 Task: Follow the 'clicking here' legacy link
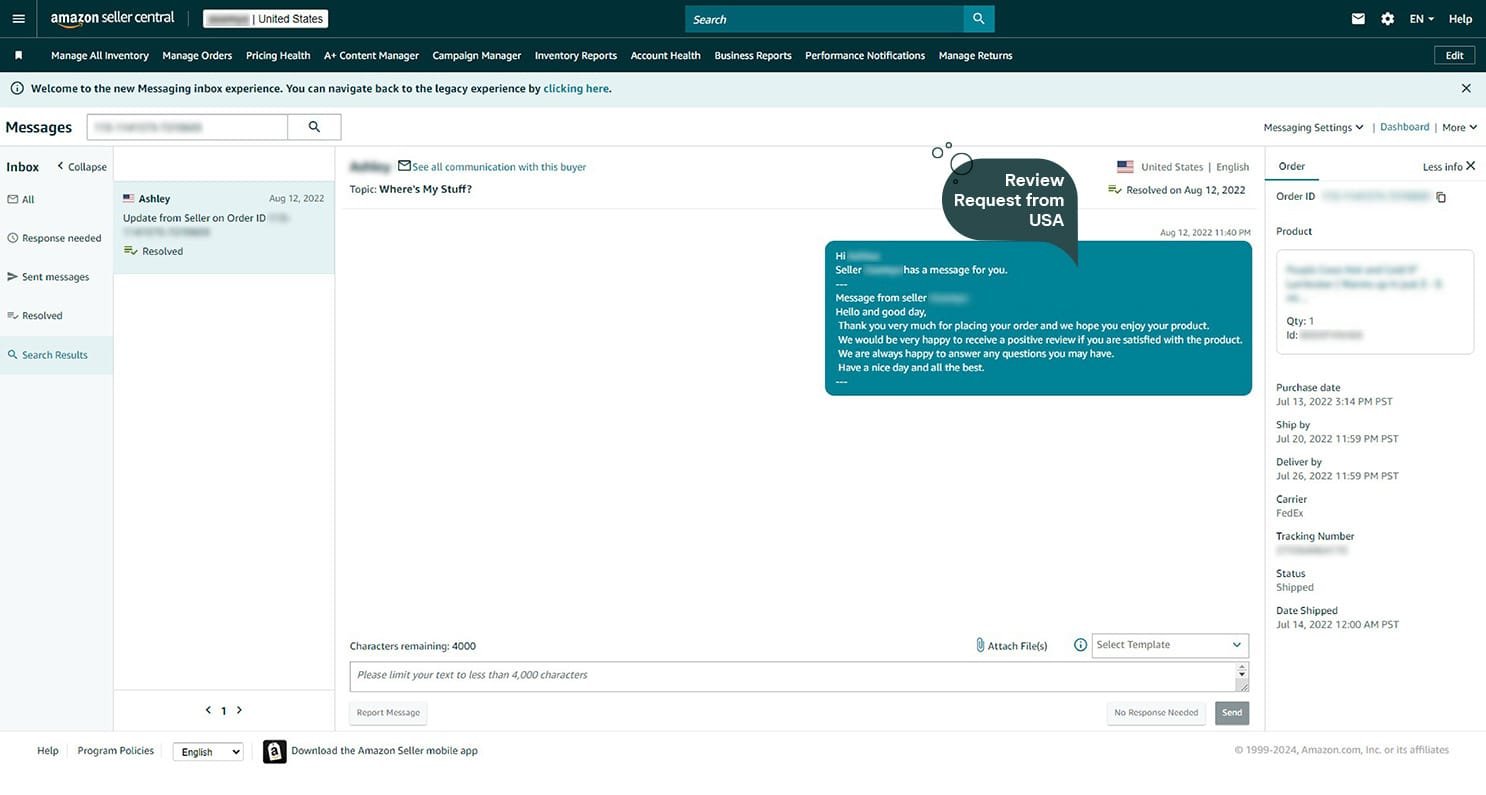[x=576, y=89]
